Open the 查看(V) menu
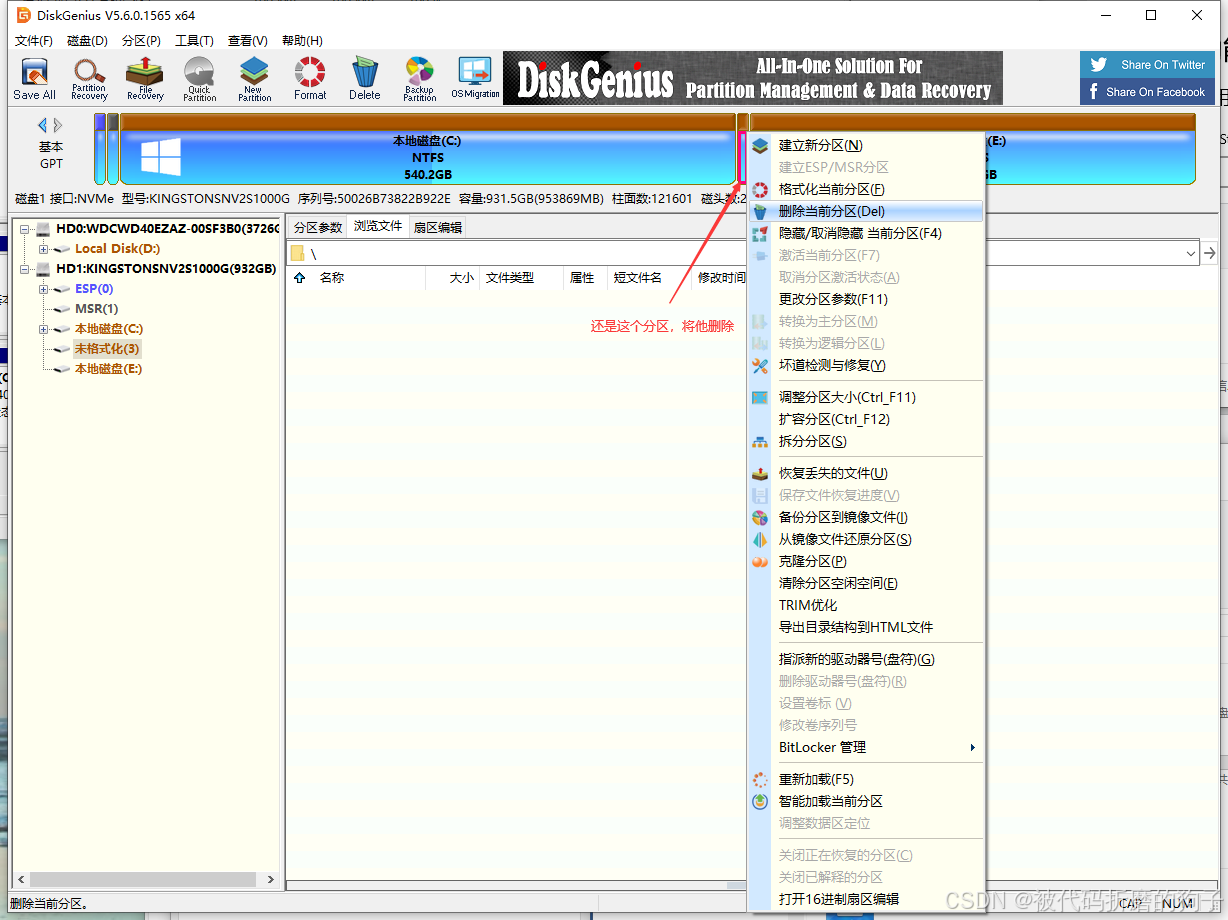 (248, 41)
